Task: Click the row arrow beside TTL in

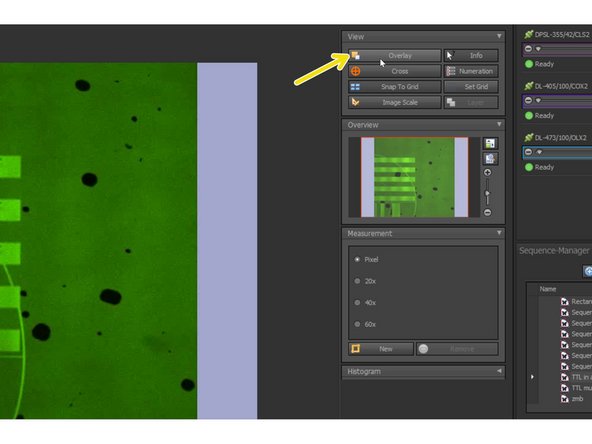Action: coord(532,377)
